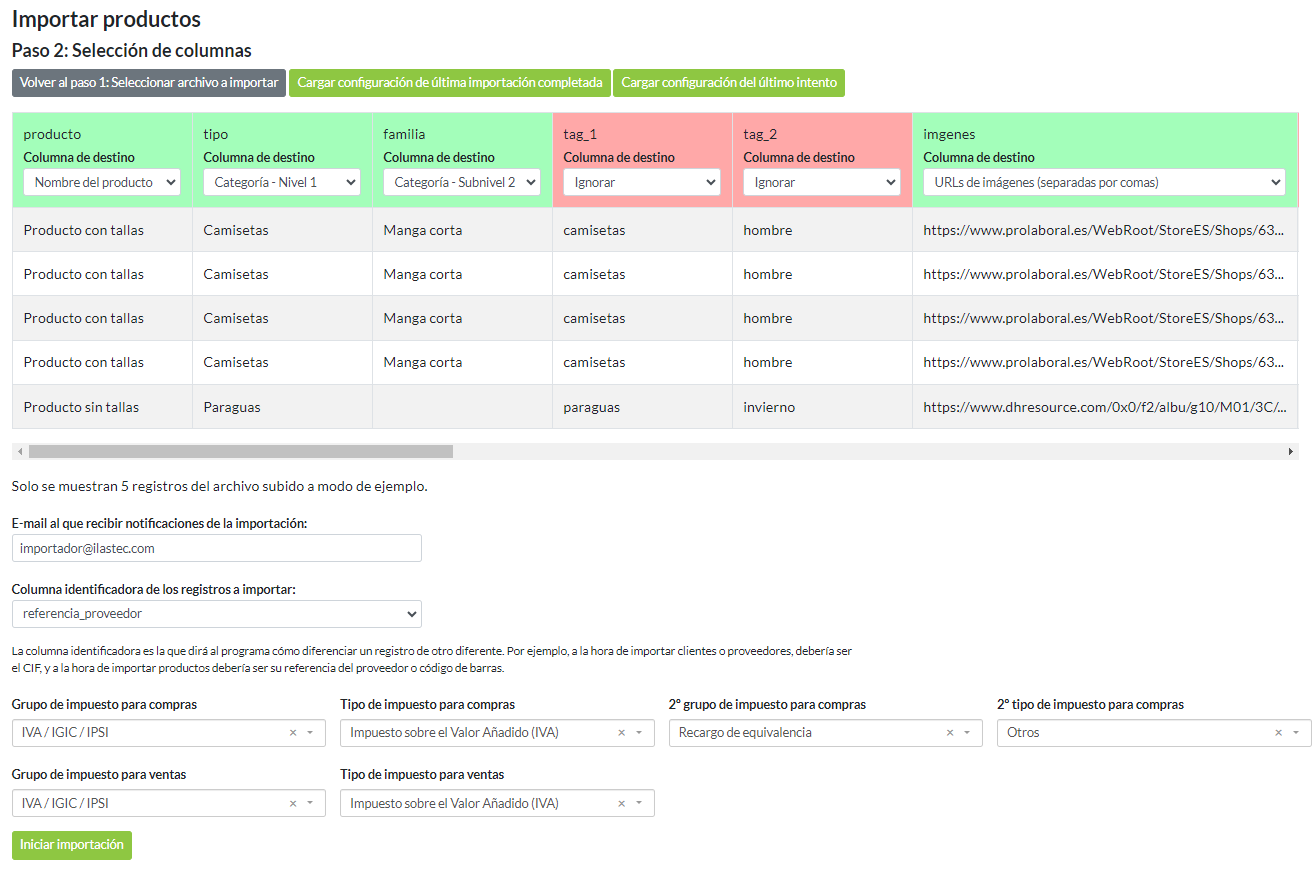Clear 'Grupo de impuesto para ventas' value

click(293, 804)
